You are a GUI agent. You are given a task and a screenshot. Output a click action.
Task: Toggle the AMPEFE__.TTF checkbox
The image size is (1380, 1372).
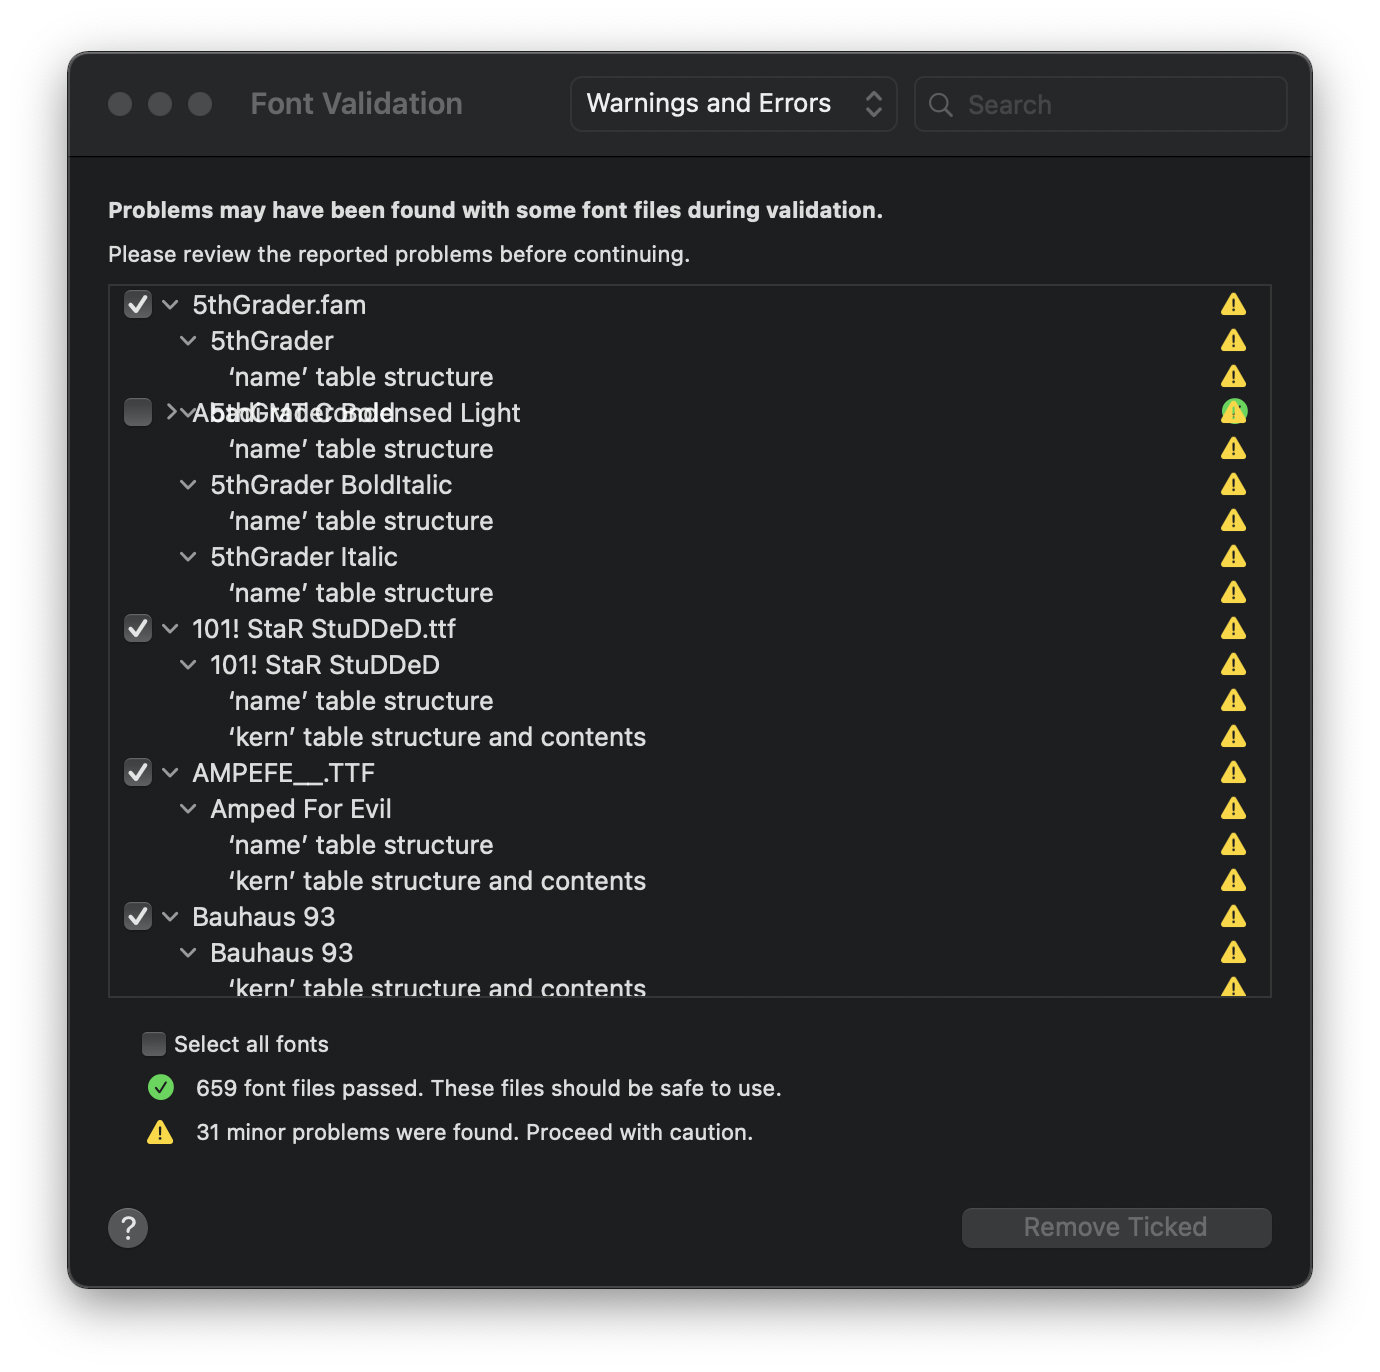(x=138, y=773)
